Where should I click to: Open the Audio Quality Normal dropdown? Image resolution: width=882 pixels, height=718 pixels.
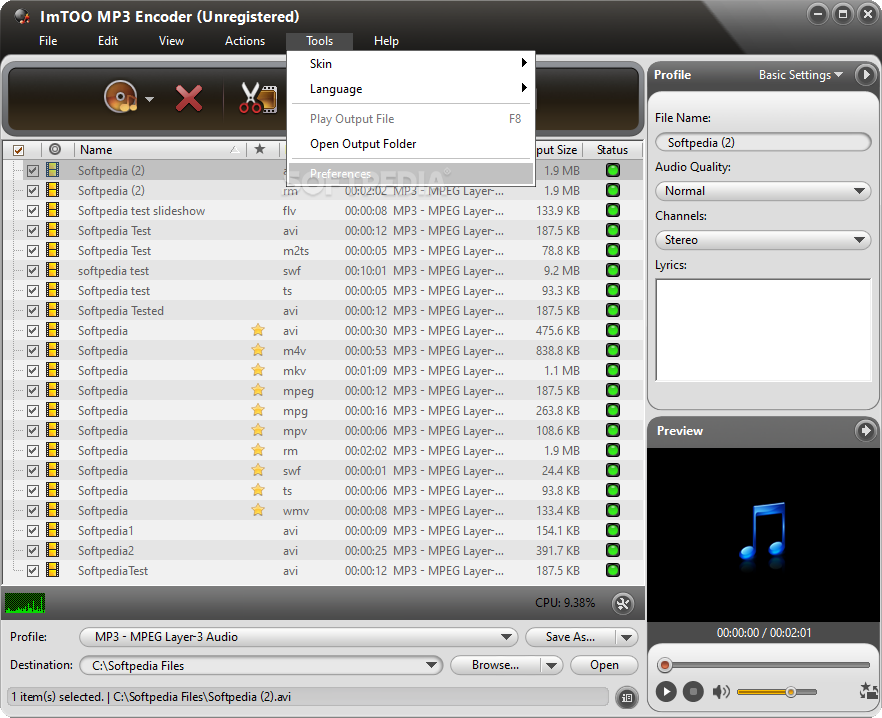763,191
